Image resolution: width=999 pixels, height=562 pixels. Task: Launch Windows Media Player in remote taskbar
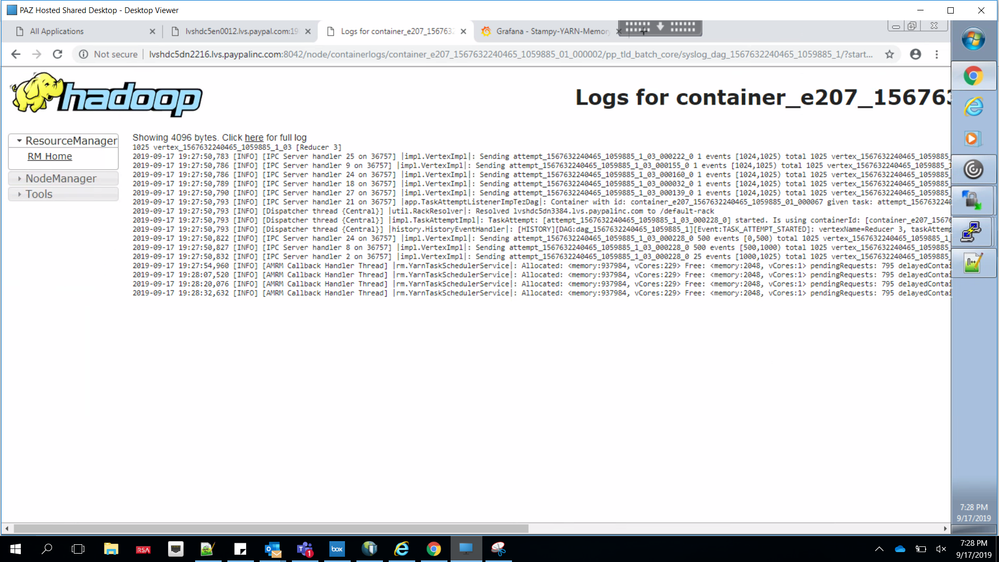973,138
